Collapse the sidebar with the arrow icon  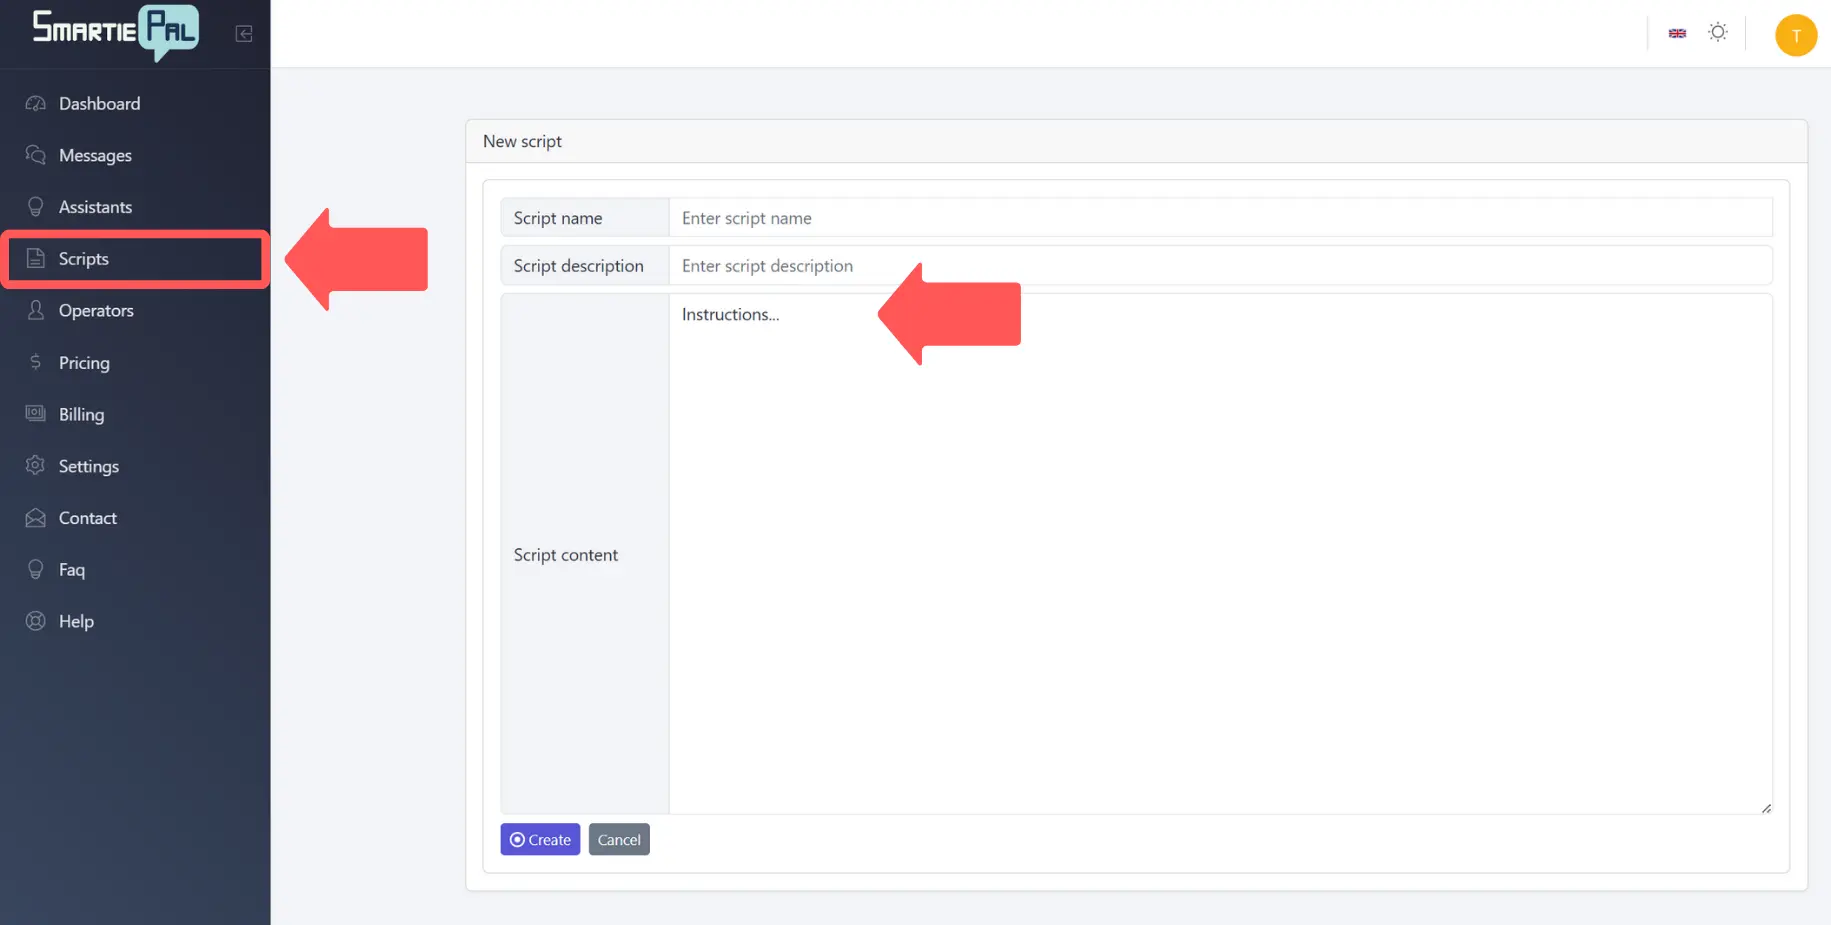point(243,34)
